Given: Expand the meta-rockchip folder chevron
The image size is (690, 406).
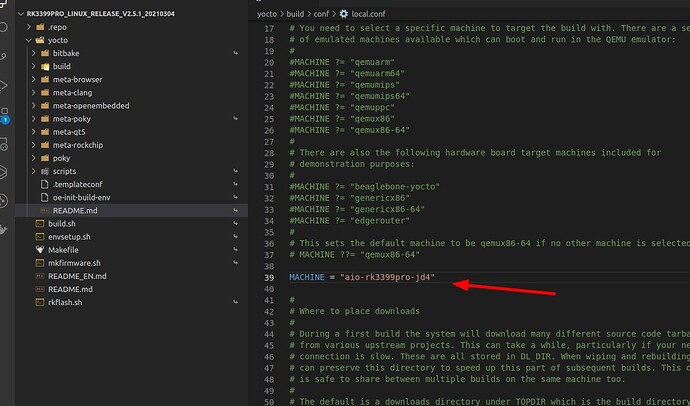Looking at the screenshot, I should click(33, 145).
